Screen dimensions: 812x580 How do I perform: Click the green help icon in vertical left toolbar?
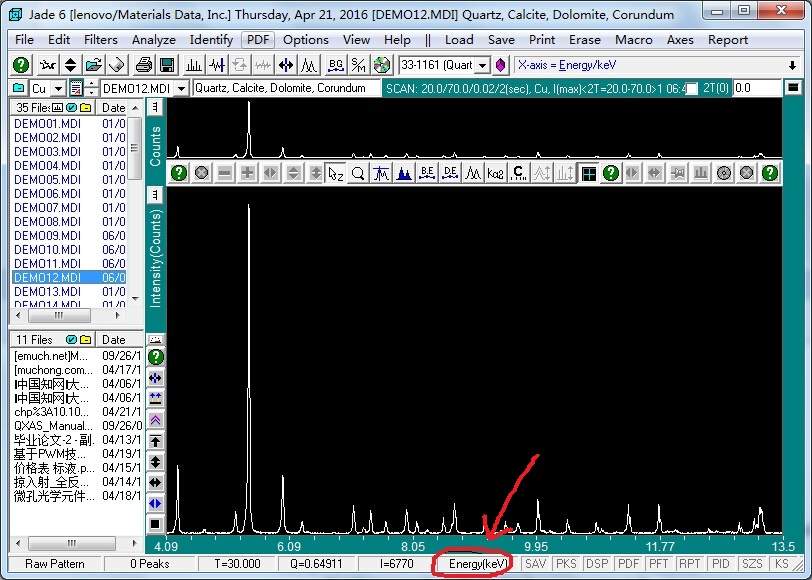(x=155, y=357)
